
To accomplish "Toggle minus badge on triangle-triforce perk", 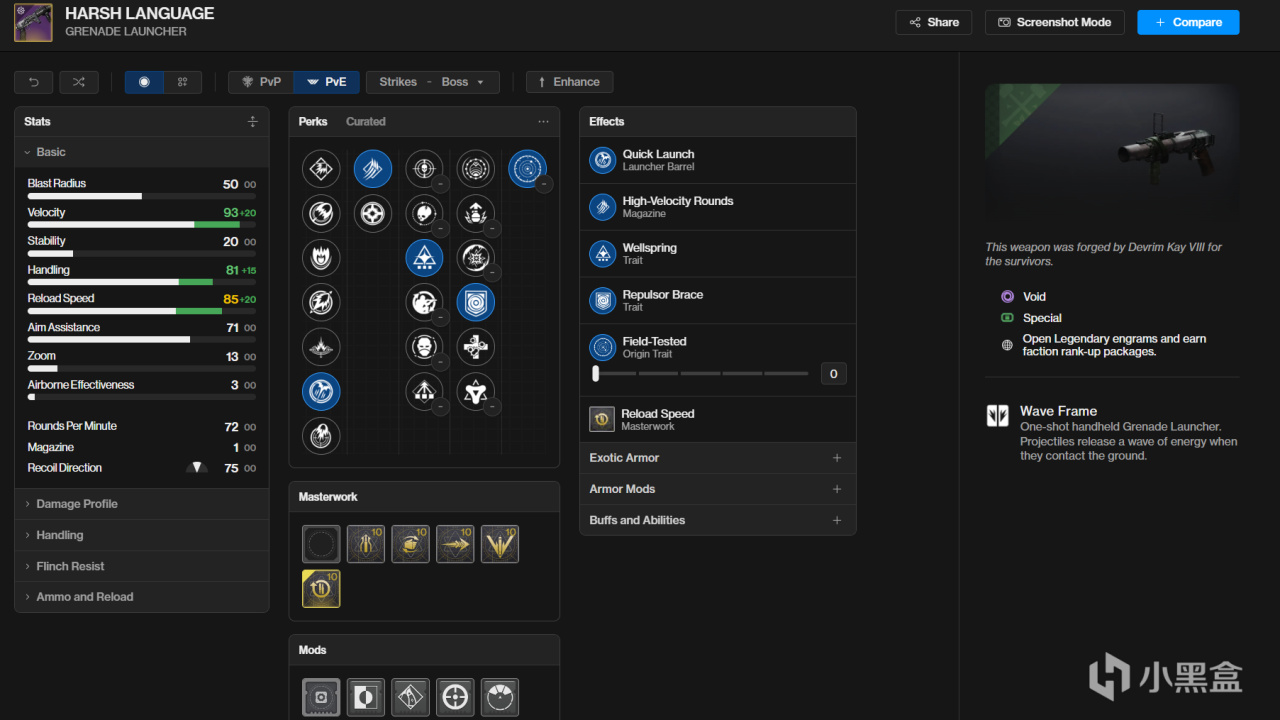I will (x=492, y=406).
